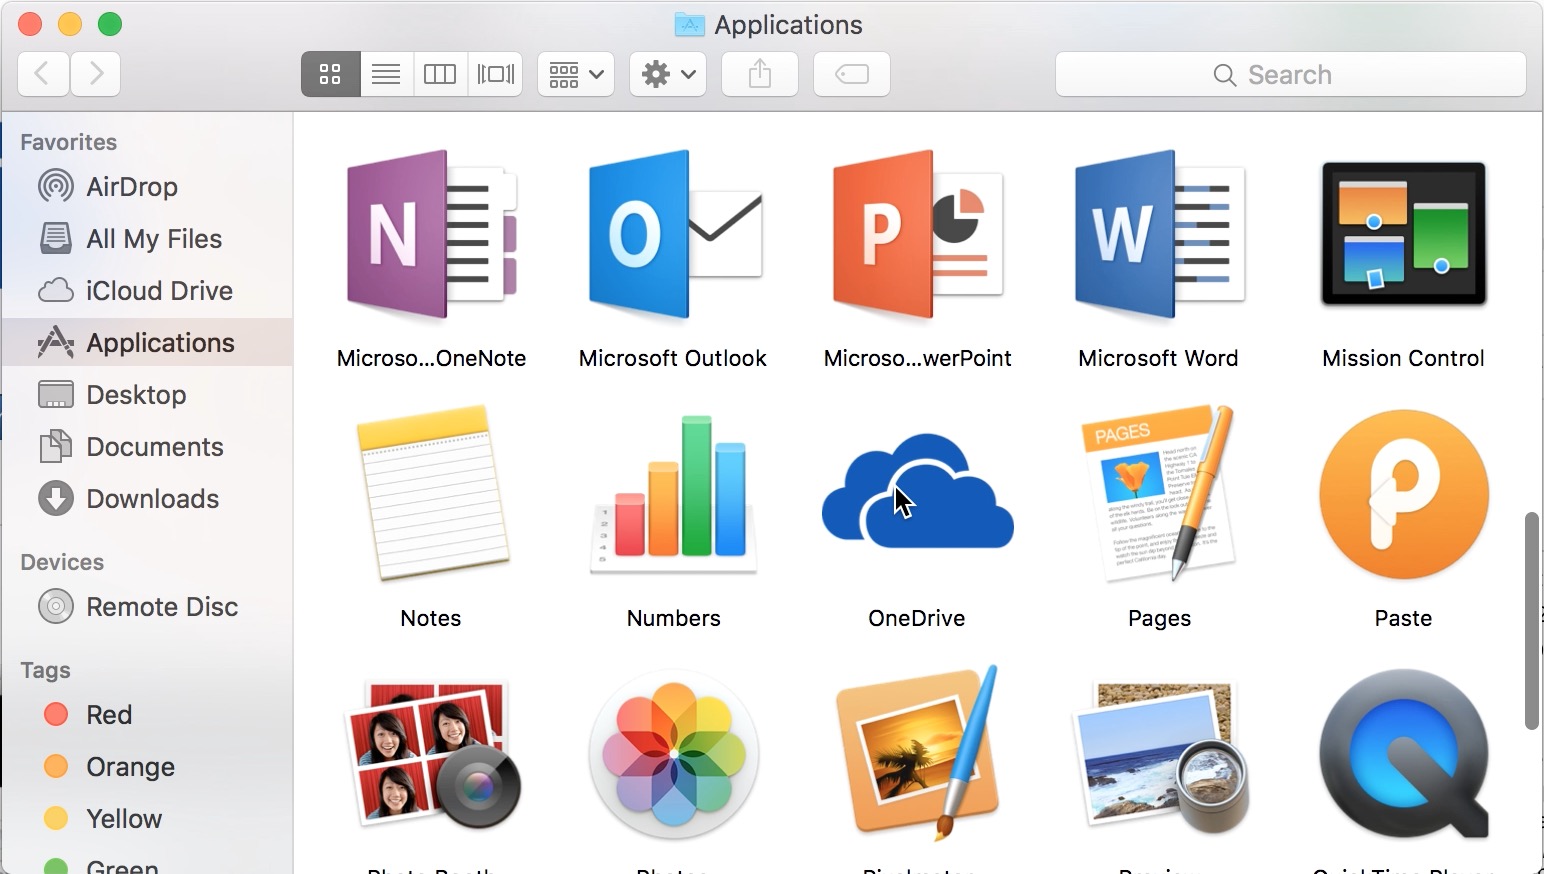Image resolution: width=1544 pixels, height=874 pixels.
Task: Open Downloads in the sidebar
Action: pos(147,499)
